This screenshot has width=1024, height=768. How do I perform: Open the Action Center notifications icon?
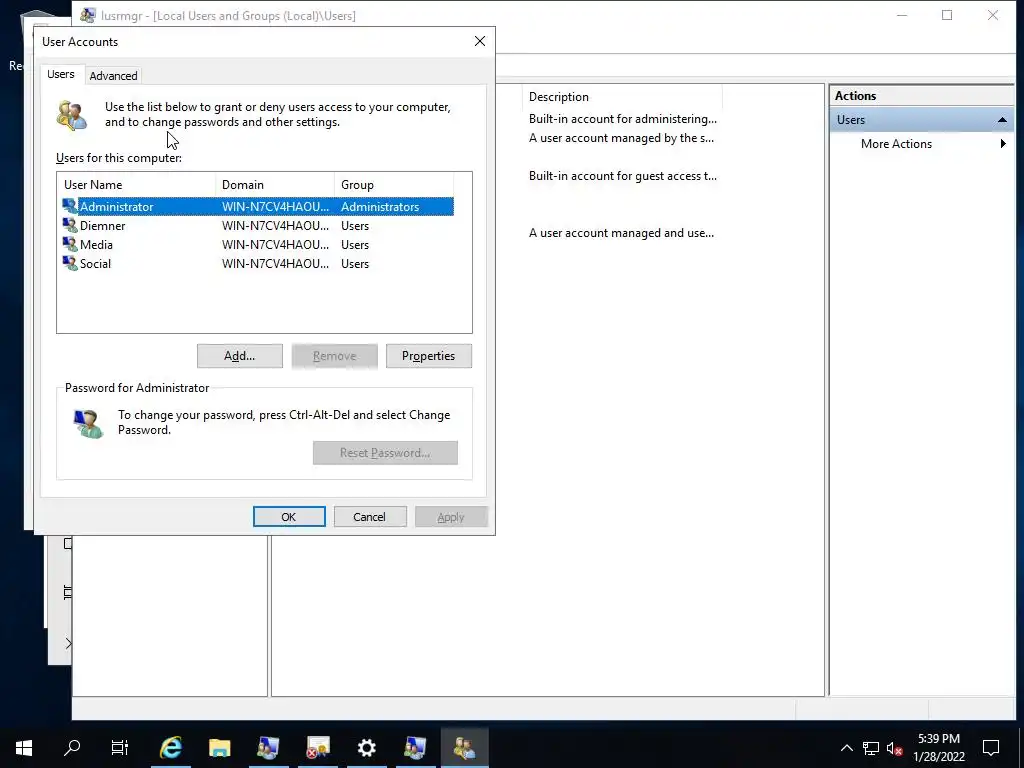click(x=991, y=747)
